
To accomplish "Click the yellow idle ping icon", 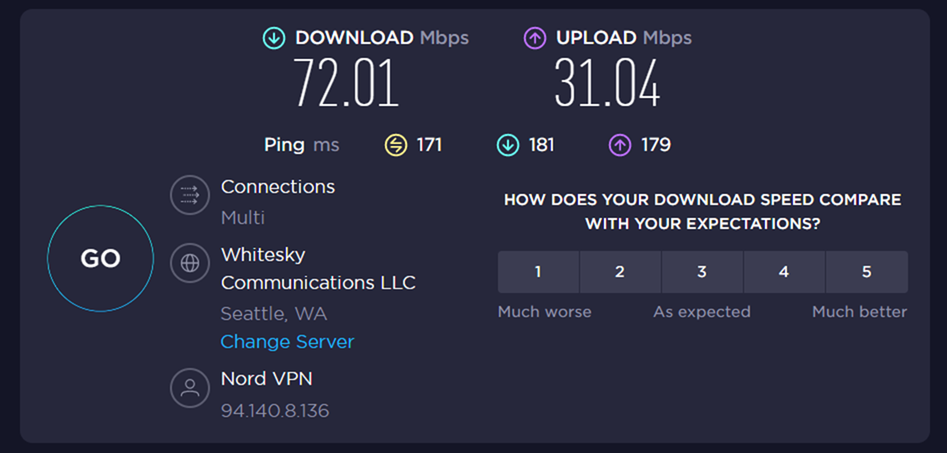I will tap(396, 145).
